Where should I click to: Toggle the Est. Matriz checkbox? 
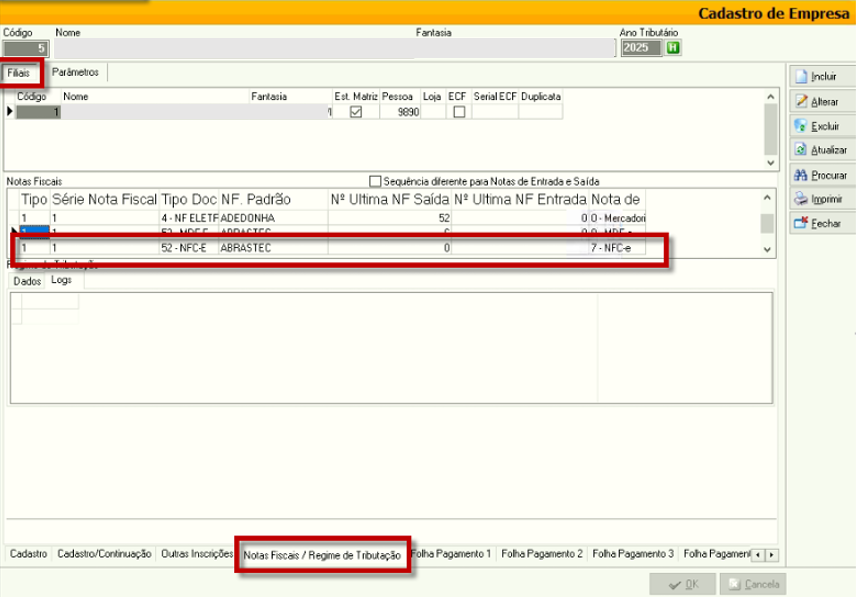click(x=355, y=112)
